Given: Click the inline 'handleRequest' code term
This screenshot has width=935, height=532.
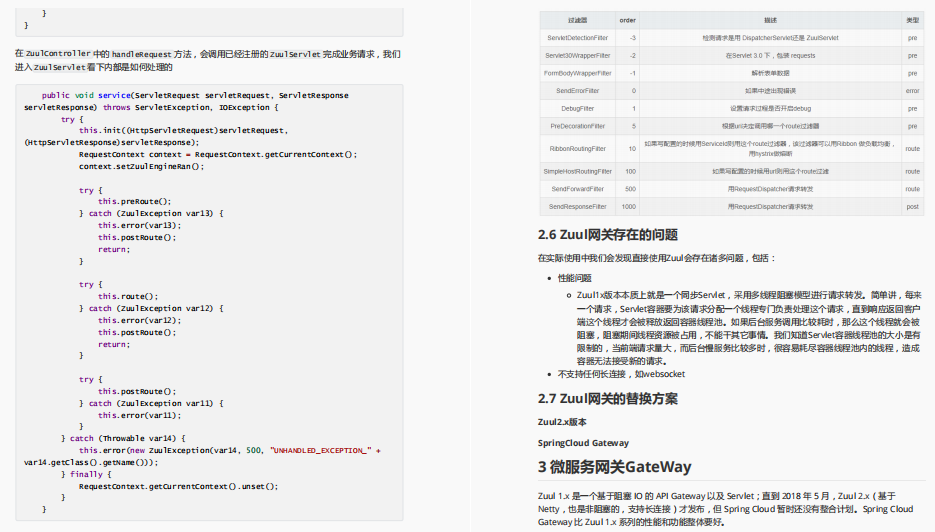Looking at the screenshot, I should [x=141, y=54].
